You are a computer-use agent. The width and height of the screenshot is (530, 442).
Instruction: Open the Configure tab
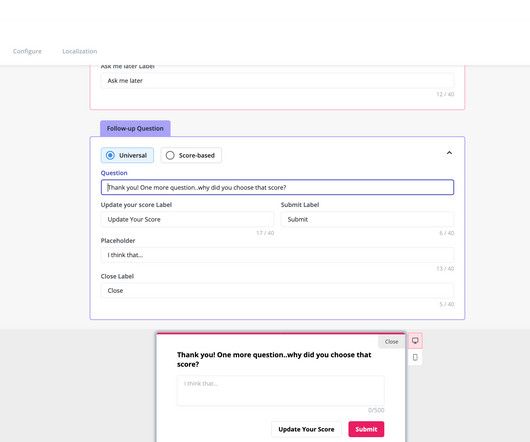[27, 51]
